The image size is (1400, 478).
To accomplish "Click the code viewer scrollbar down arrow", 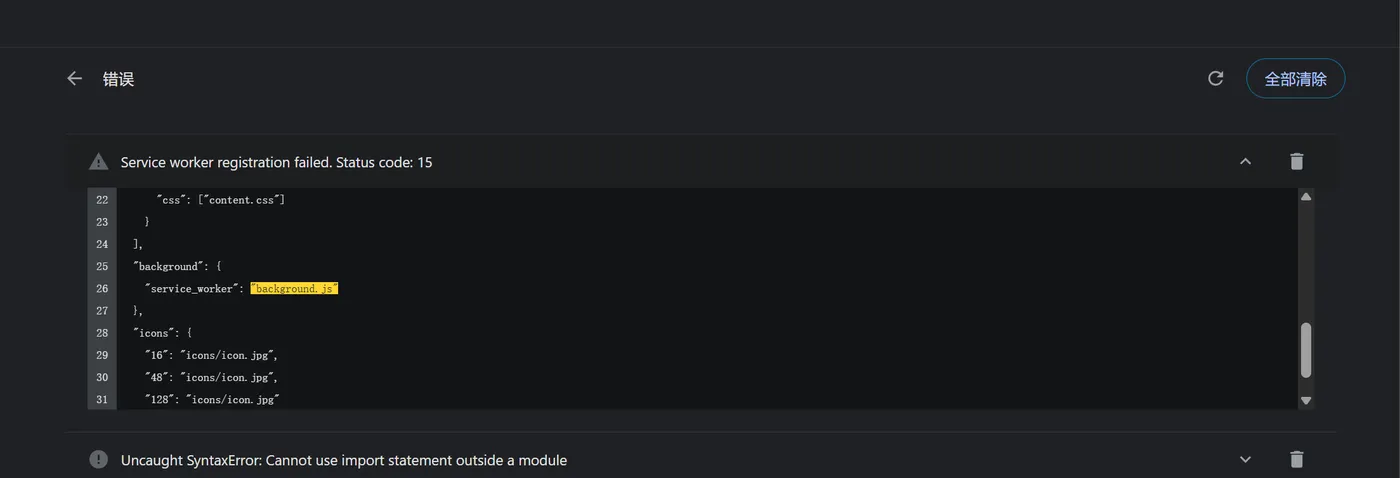I will click(1305, 400).
